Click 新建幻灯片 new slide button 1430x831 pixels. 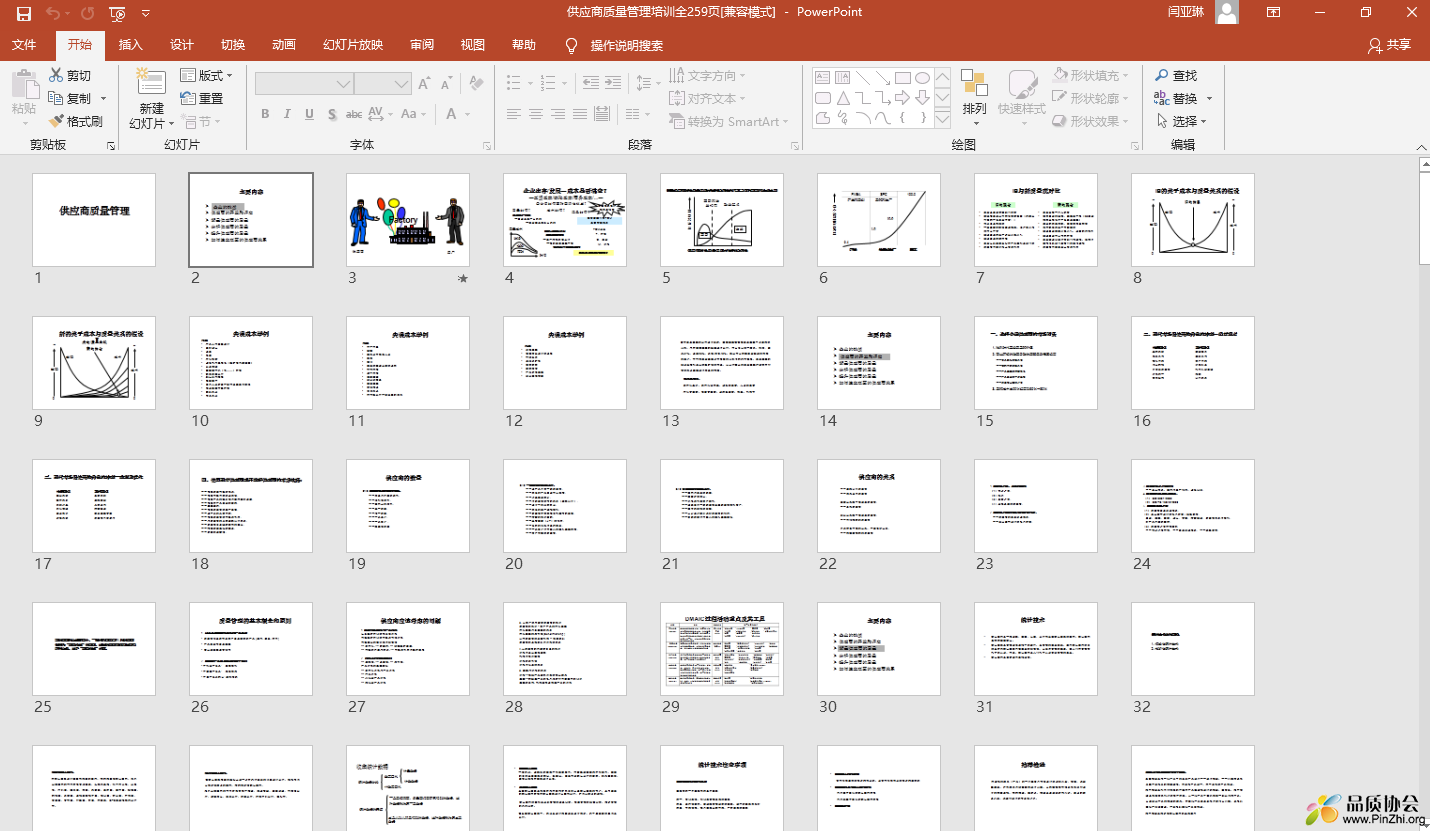pos(152,99)
